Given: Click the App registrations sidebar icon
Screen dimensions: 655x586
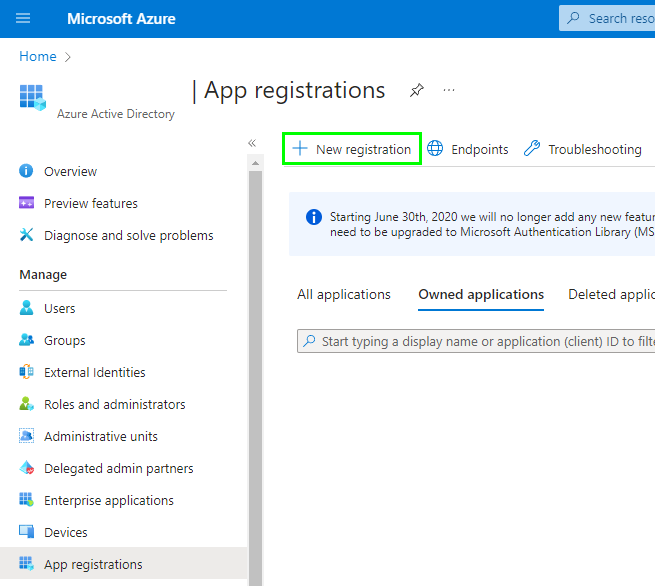Looking at the screenshot, I should (x=26, y=563).
